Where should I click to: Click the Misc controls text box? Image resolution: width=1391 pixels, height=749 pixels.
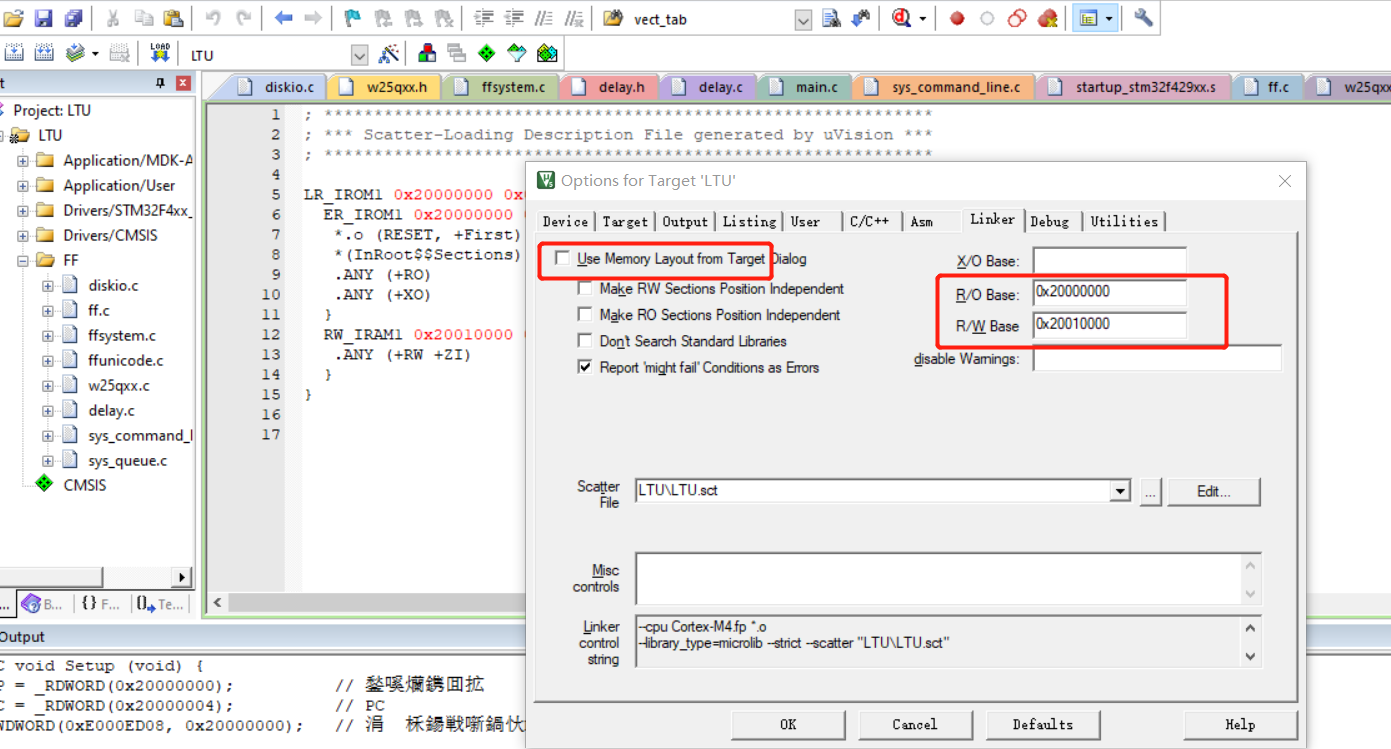click(x=939, y=579)
